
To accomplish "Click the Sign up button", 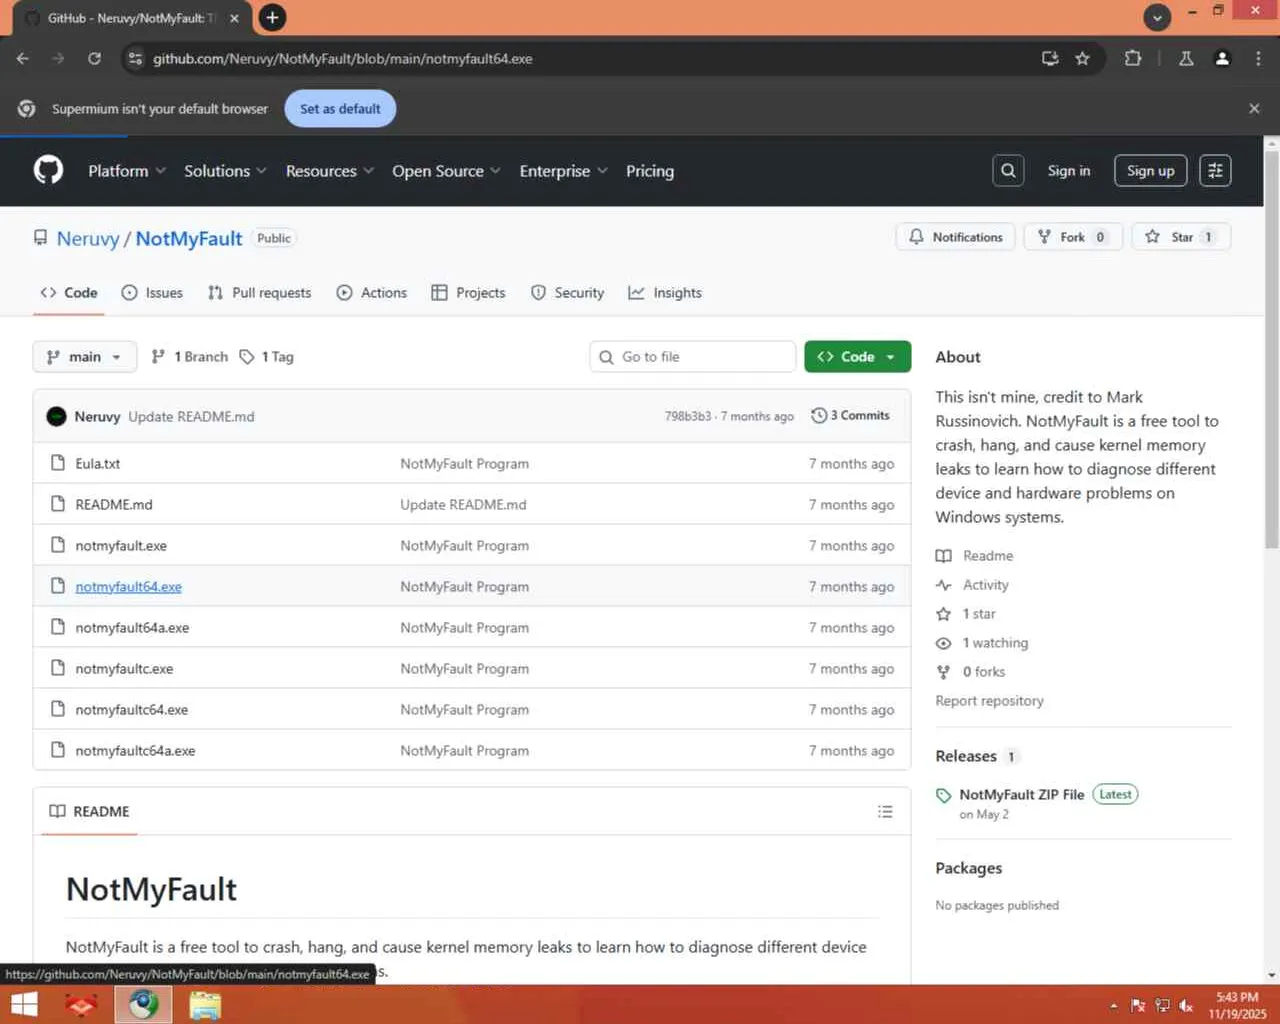I will pyautogui.click(x=1151, y=171).
